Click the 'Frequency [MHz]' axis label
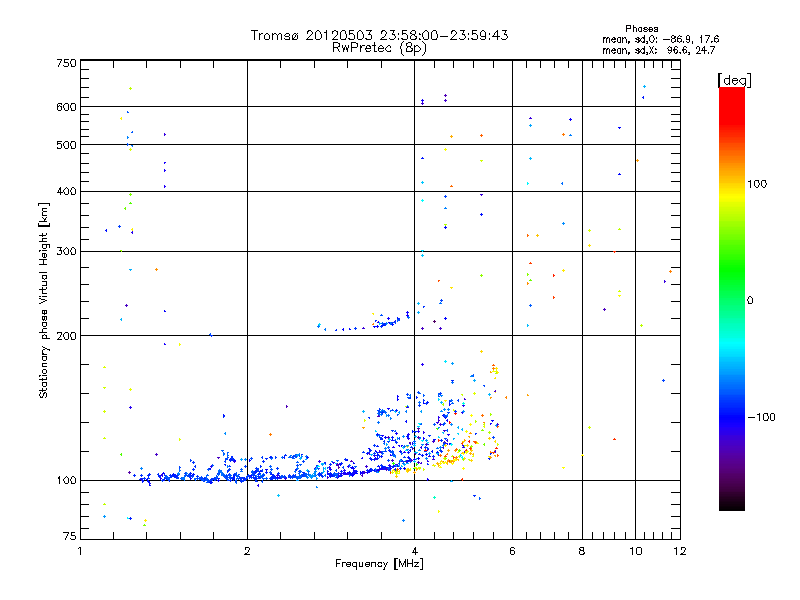Viewport: 800px width, 600px height. [x=379, y=564]
